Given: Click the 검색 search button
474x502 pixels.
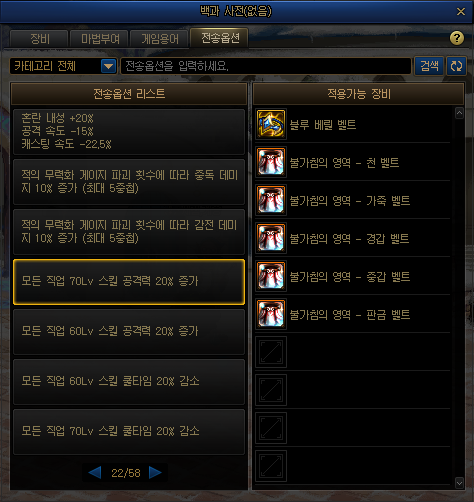Looking at the screenshot, I should click(429, 66).
